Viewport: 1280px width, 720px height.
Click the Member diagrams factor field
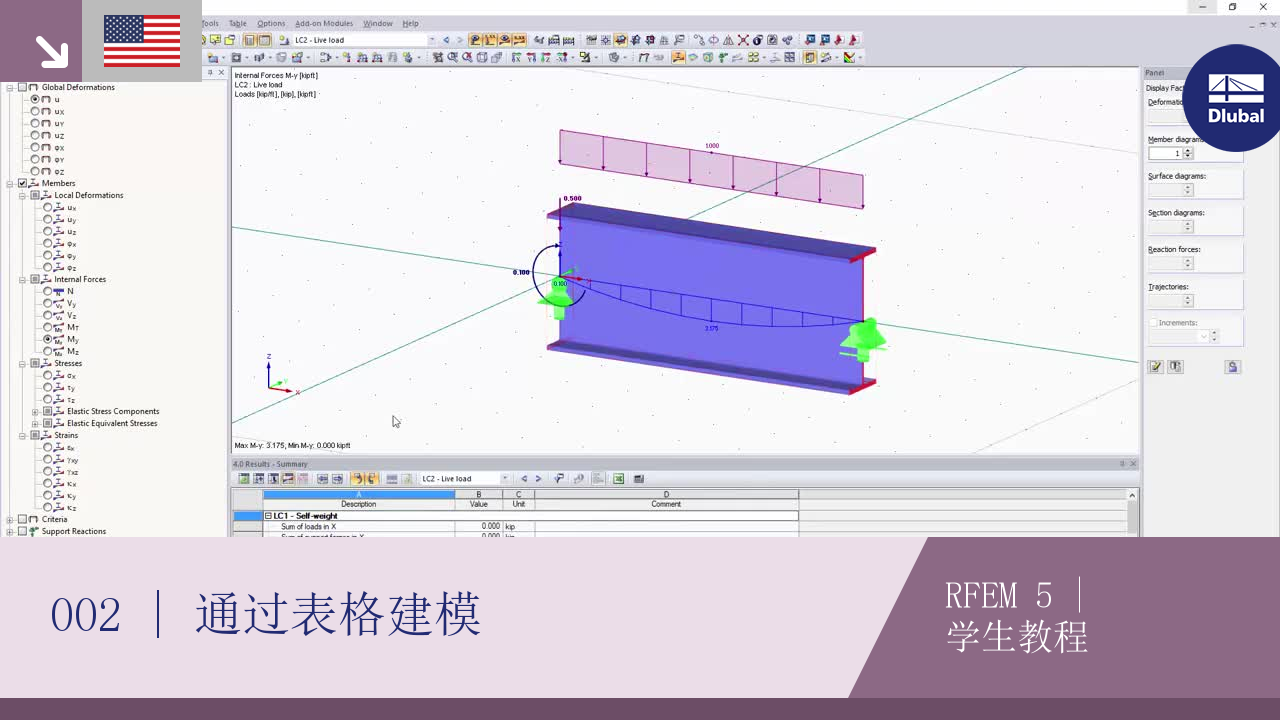[1165, 153]
